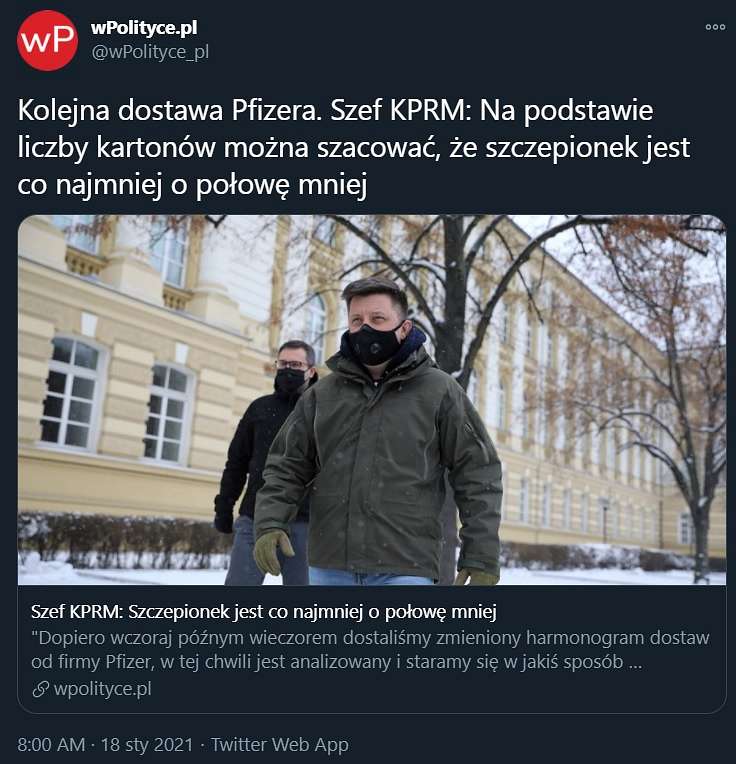736x764 pixels.
Task: Open the red wP profile avatar
Action: point(47,40)
